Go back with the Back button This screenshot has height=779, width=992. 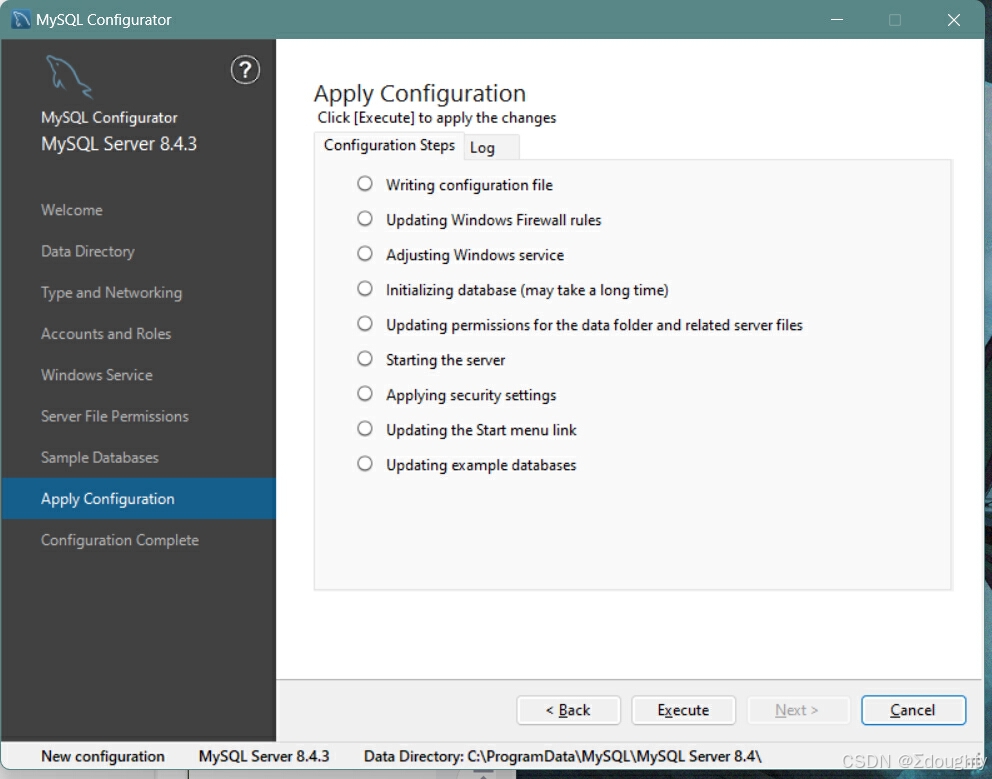[568, 710]
